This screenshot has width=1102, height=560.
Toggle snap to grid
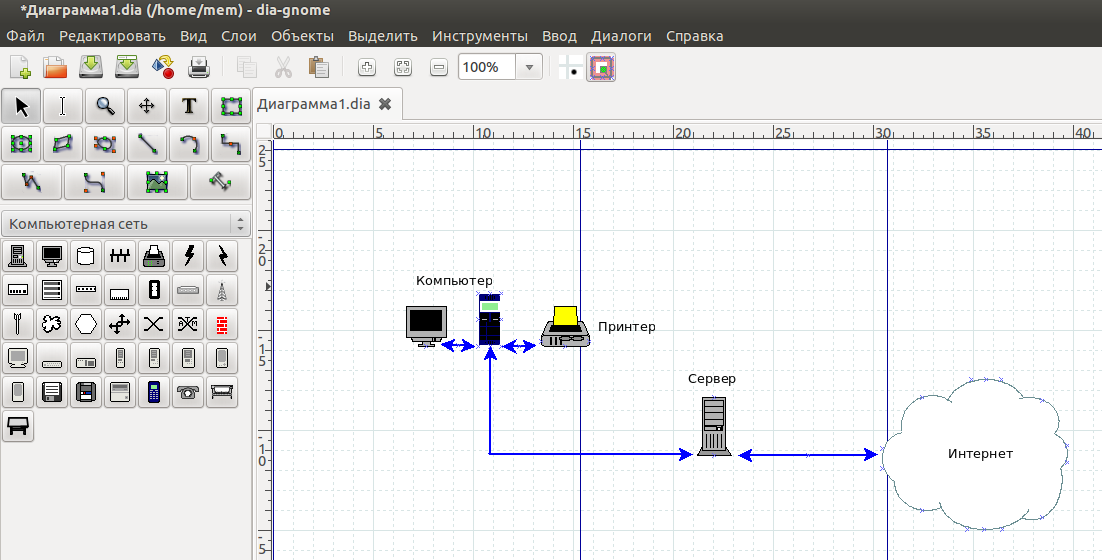571,67
